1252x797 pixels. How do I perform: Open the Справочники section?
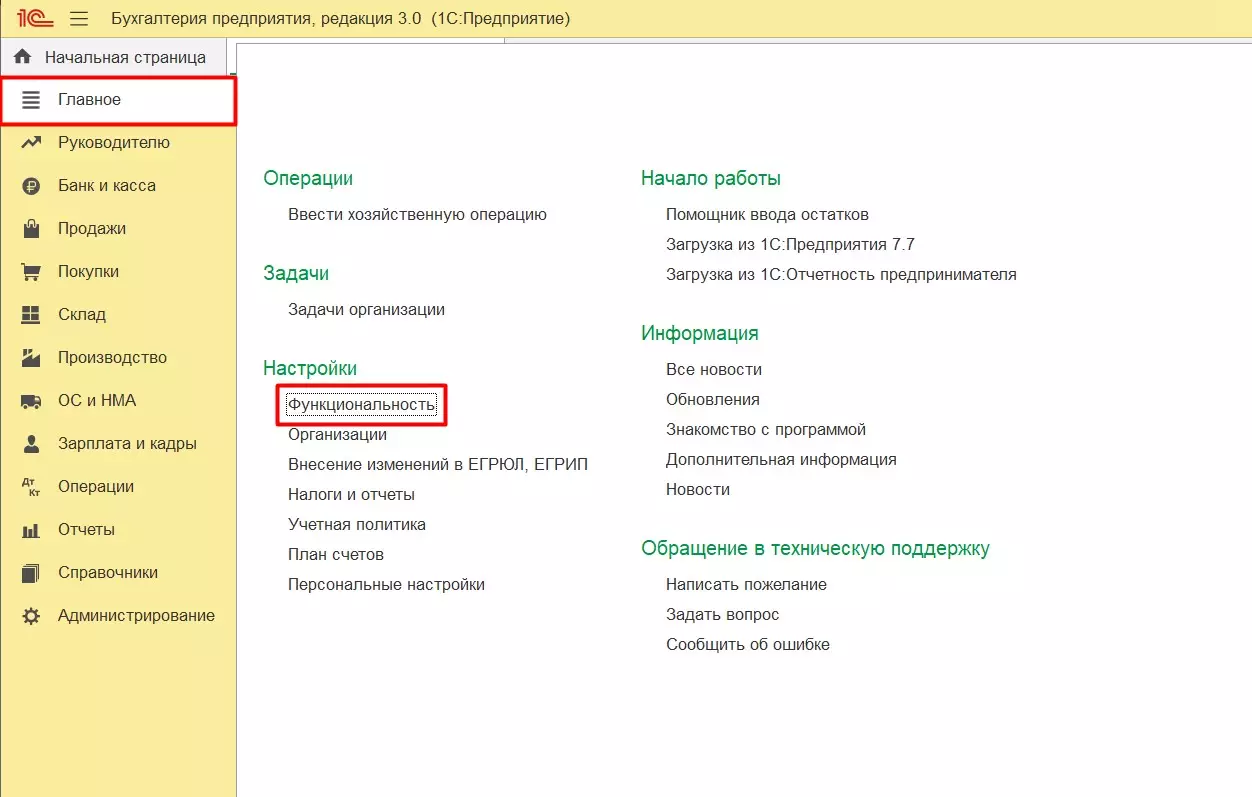click(x=118, y=573)
